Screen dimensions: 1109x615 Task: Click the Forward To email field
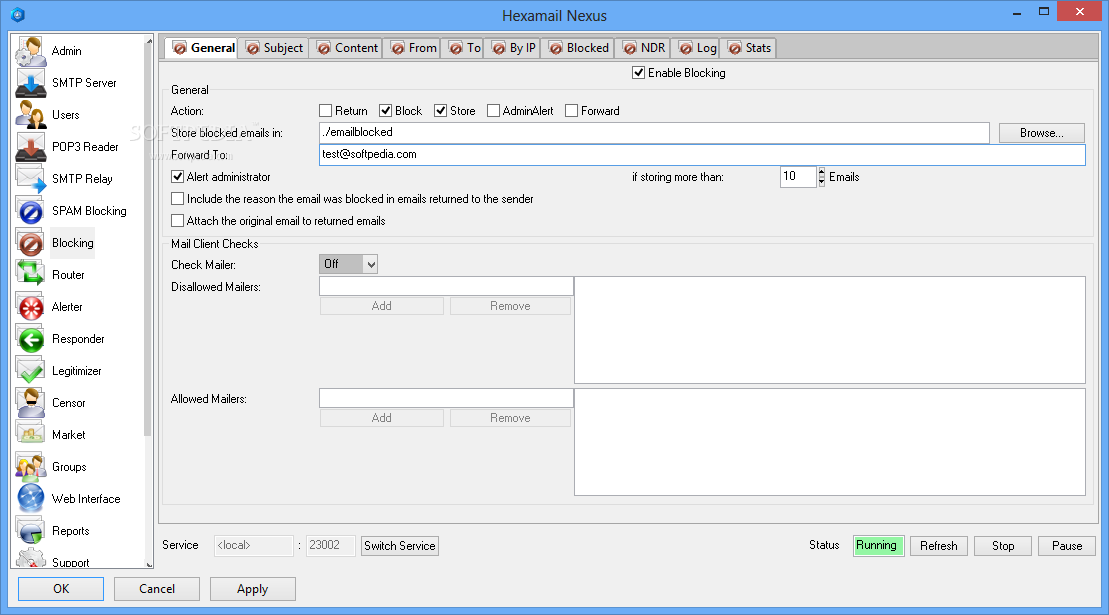[702, 155]
